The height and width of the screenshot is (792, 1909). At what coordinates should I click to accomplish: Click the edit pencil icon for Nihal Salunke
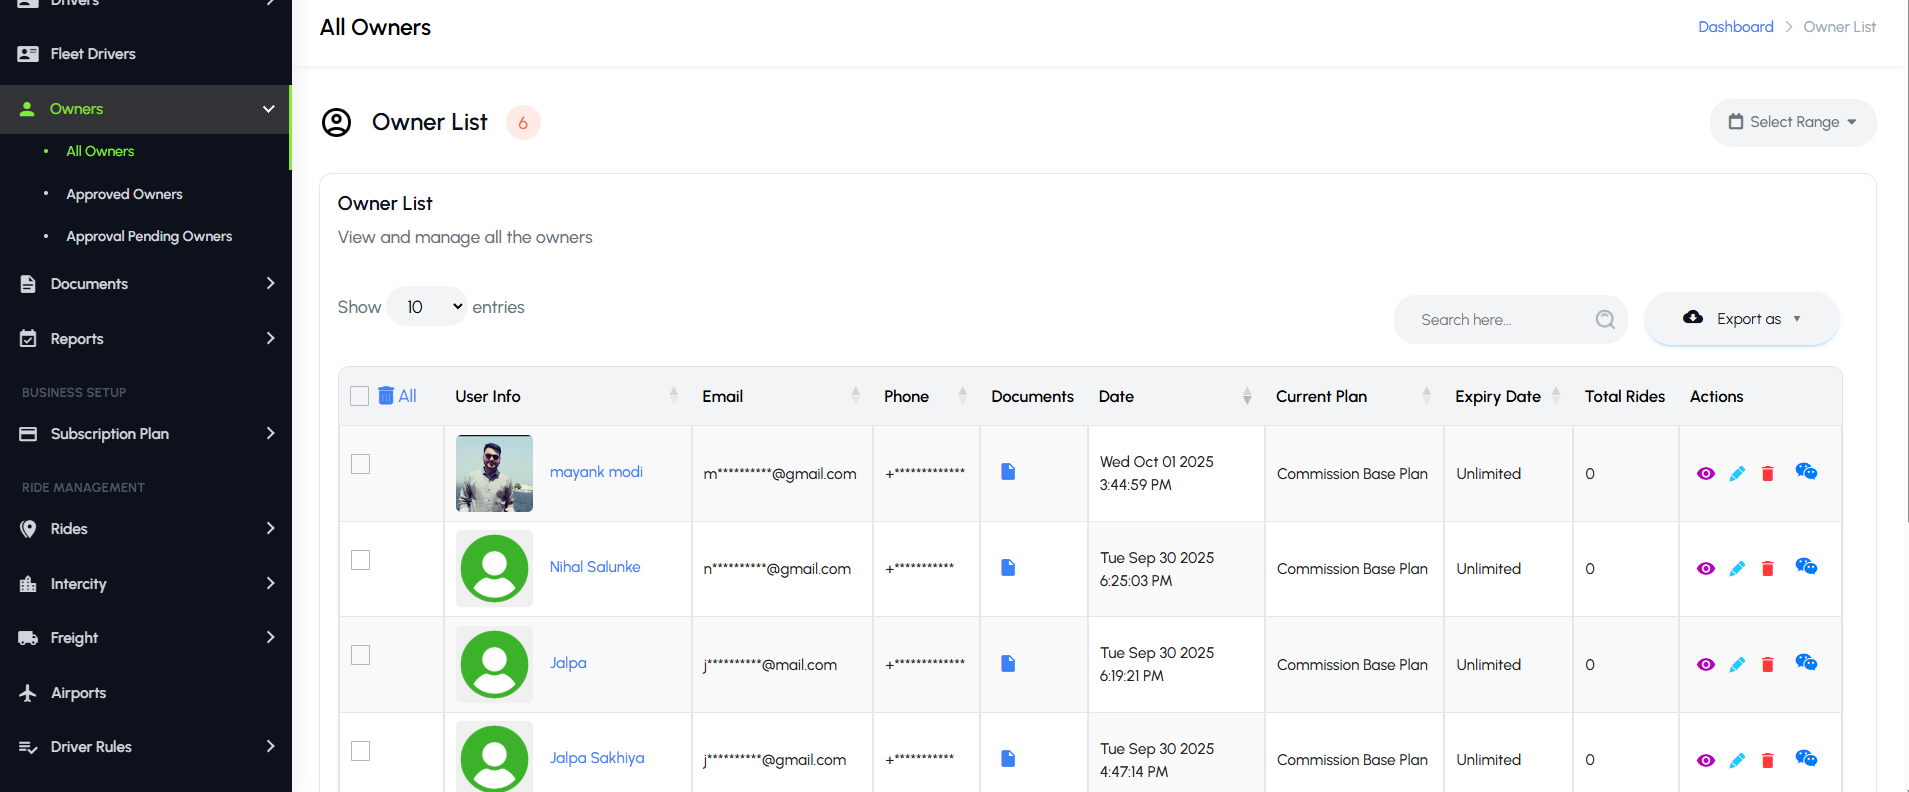point(1737,569)
